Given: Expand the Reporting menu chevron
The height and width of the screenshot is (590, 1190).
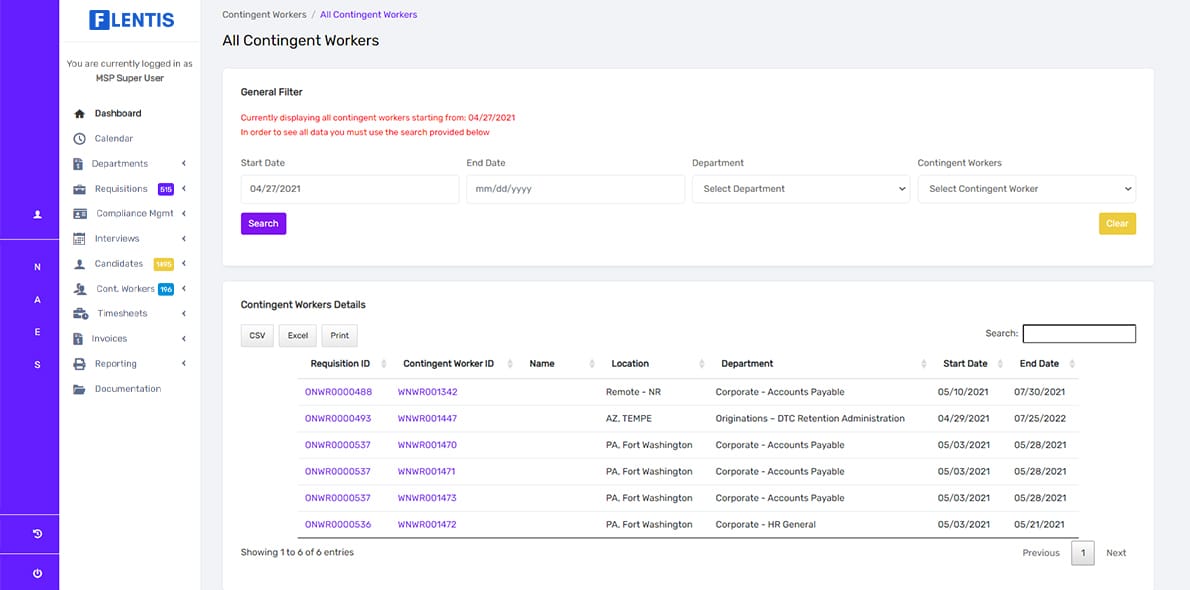Looking at the screenshot, I should 184,364.
